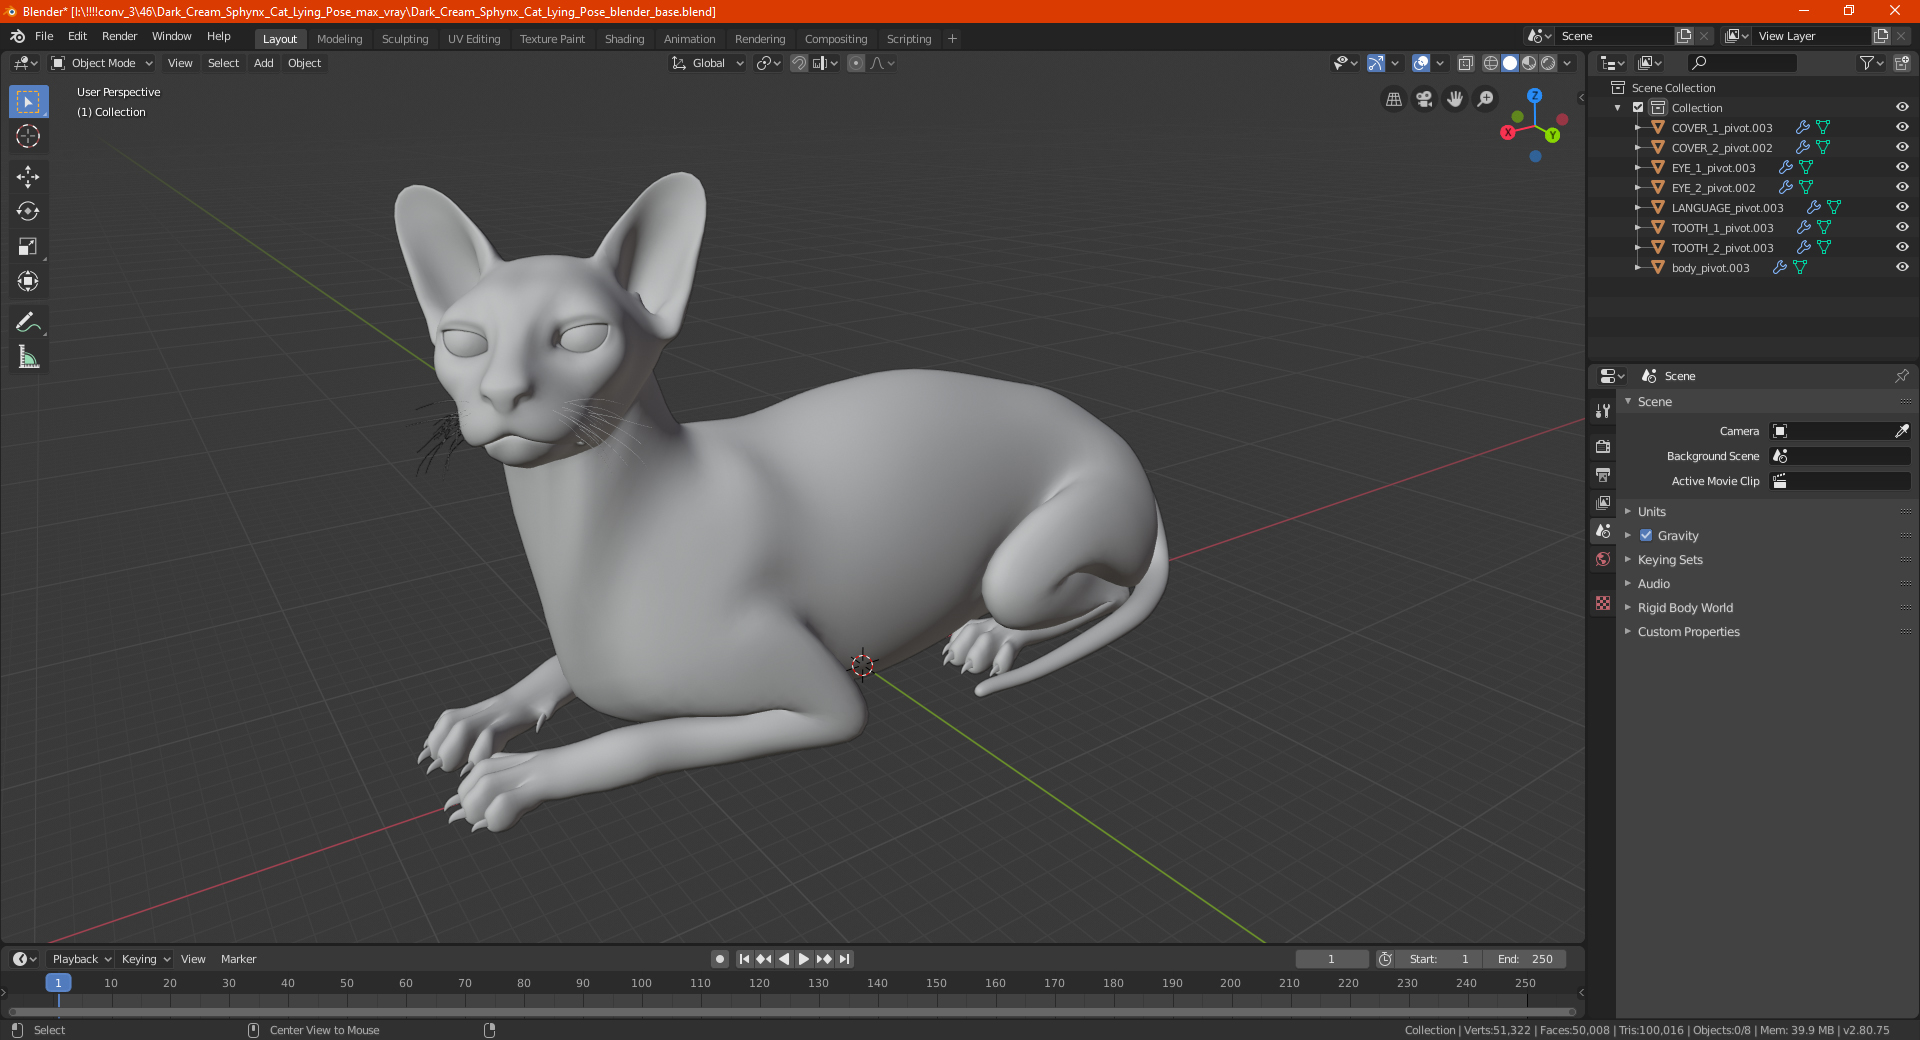Play animation in reverse
The image size is (1920, 1040).
point(784,959)
